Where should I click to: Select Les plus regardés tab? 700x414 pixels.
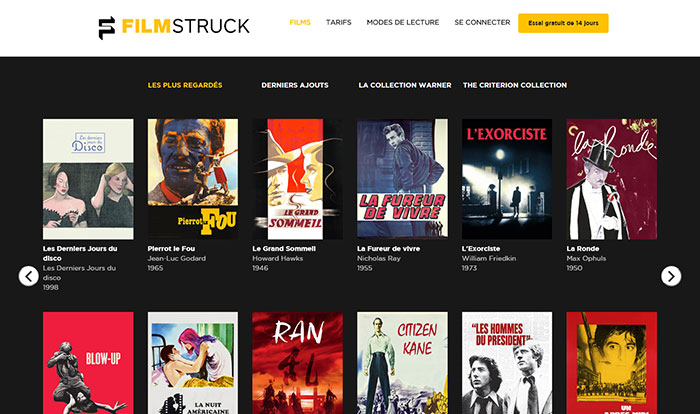pyautogui.click(x=185, y=85)
